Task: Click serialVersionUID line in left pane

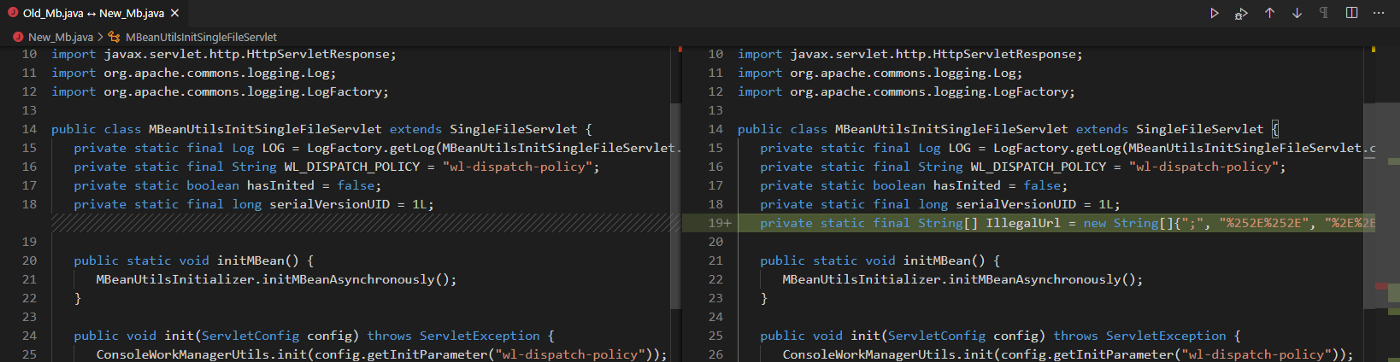Action: coord(254,205)
